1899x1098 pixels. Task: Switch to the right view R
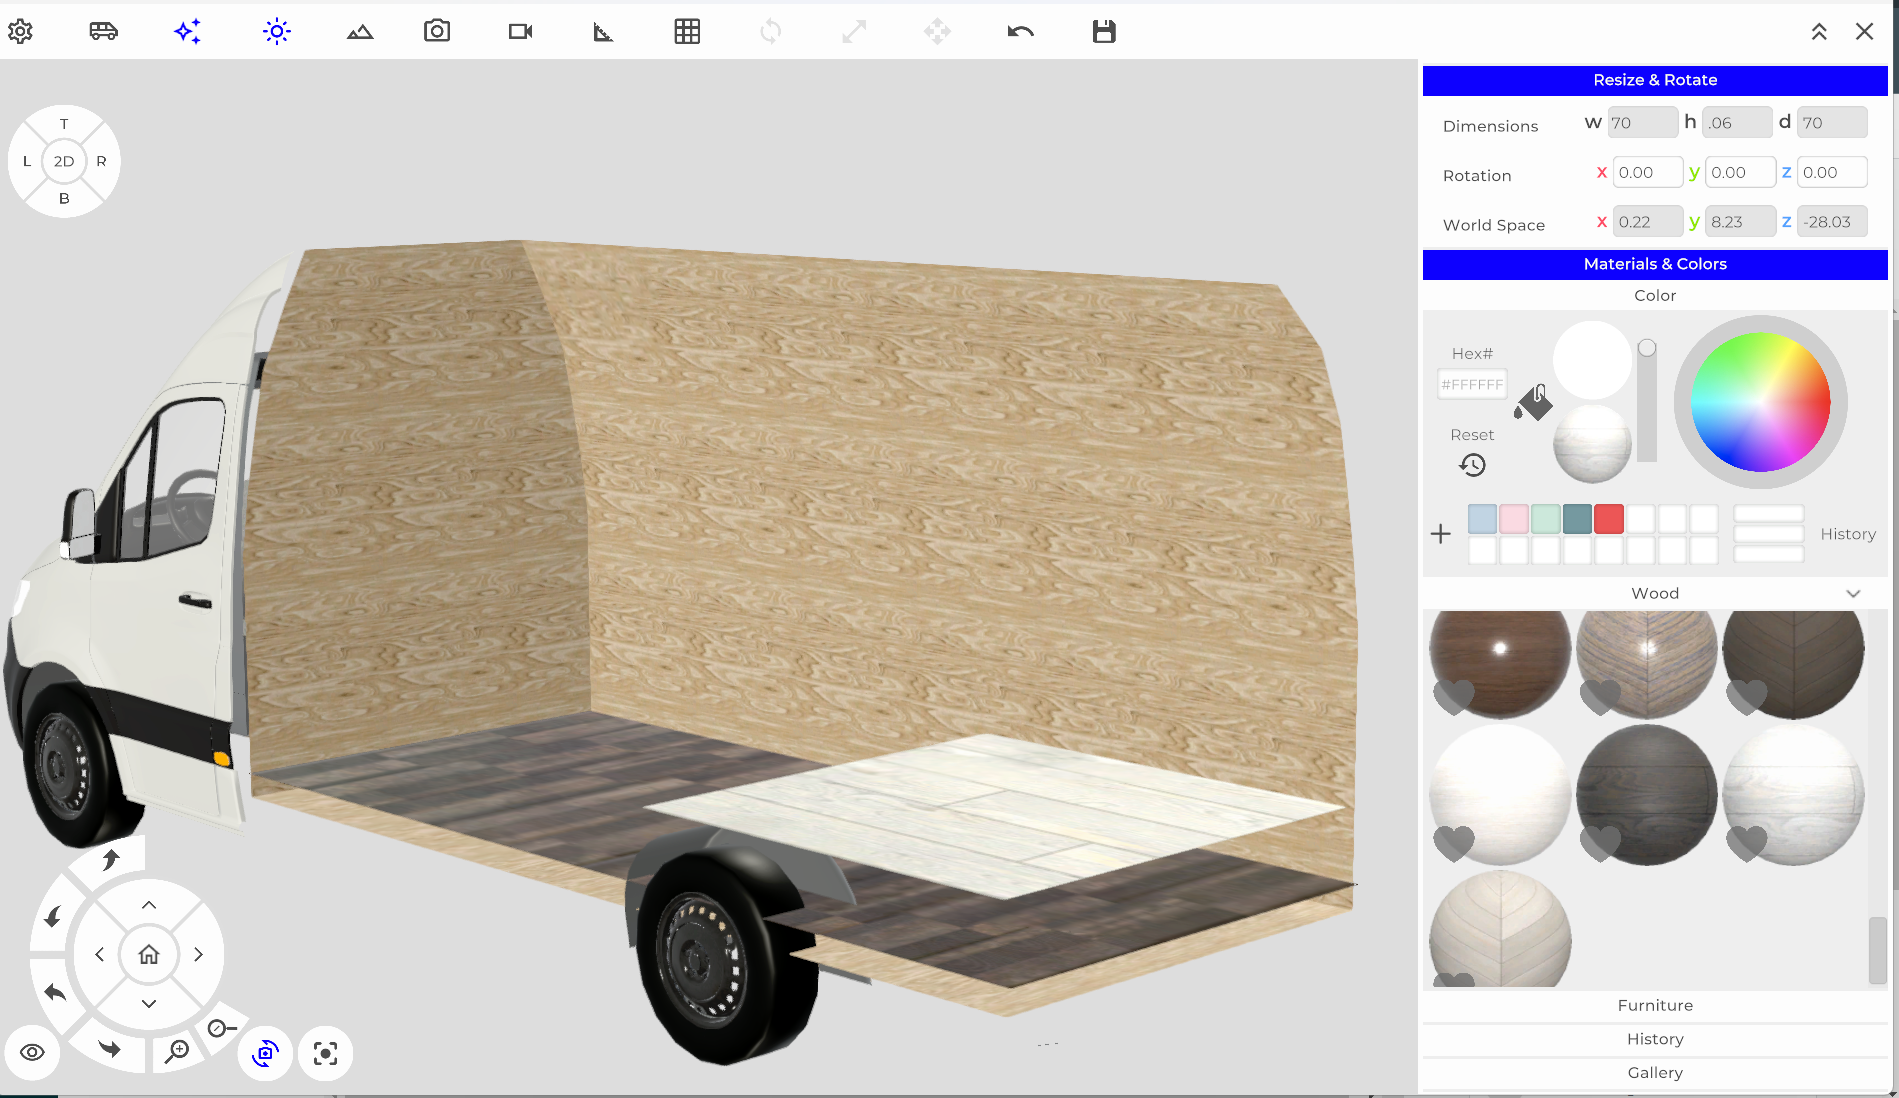[x=101, y=161]
